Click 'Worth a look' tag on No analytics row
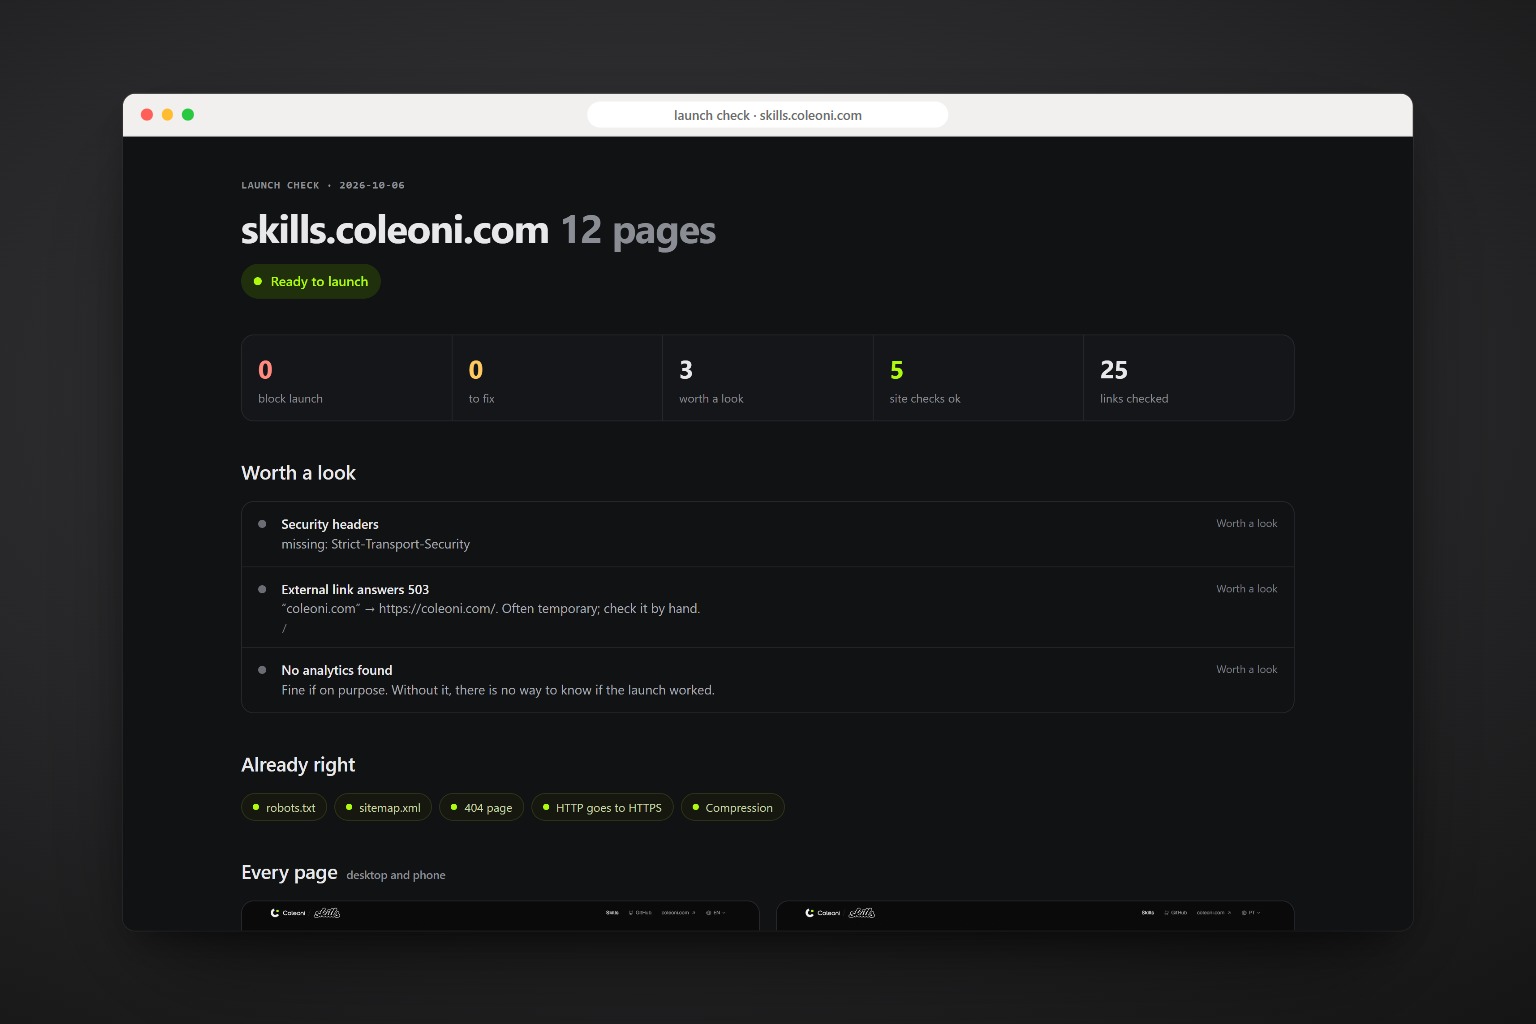The width and height of the screenshot is (1536, 1024). (x=1246, y=669)
